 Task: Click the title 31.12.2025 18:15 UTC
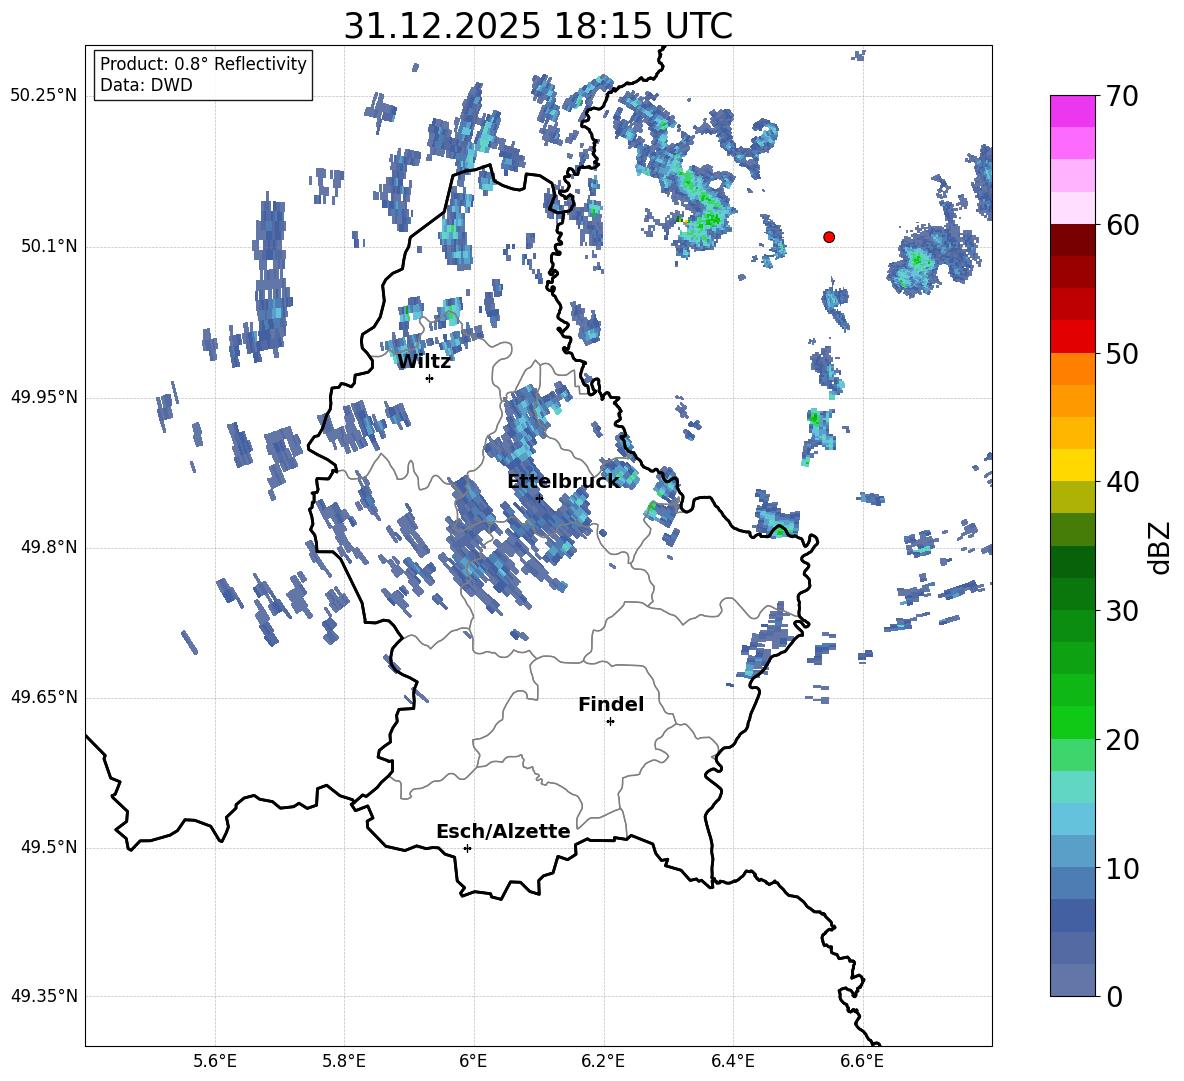538,26
